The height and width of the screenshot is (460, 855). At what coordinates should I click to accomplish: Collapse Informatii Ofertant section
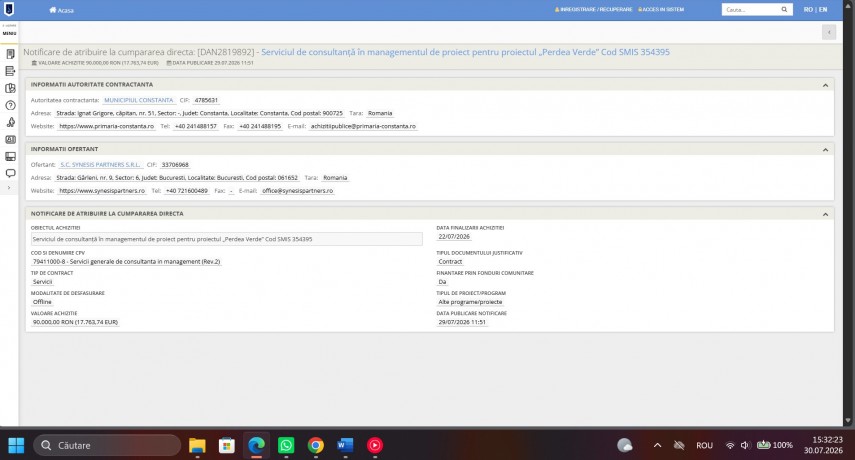tap(825, 149)
